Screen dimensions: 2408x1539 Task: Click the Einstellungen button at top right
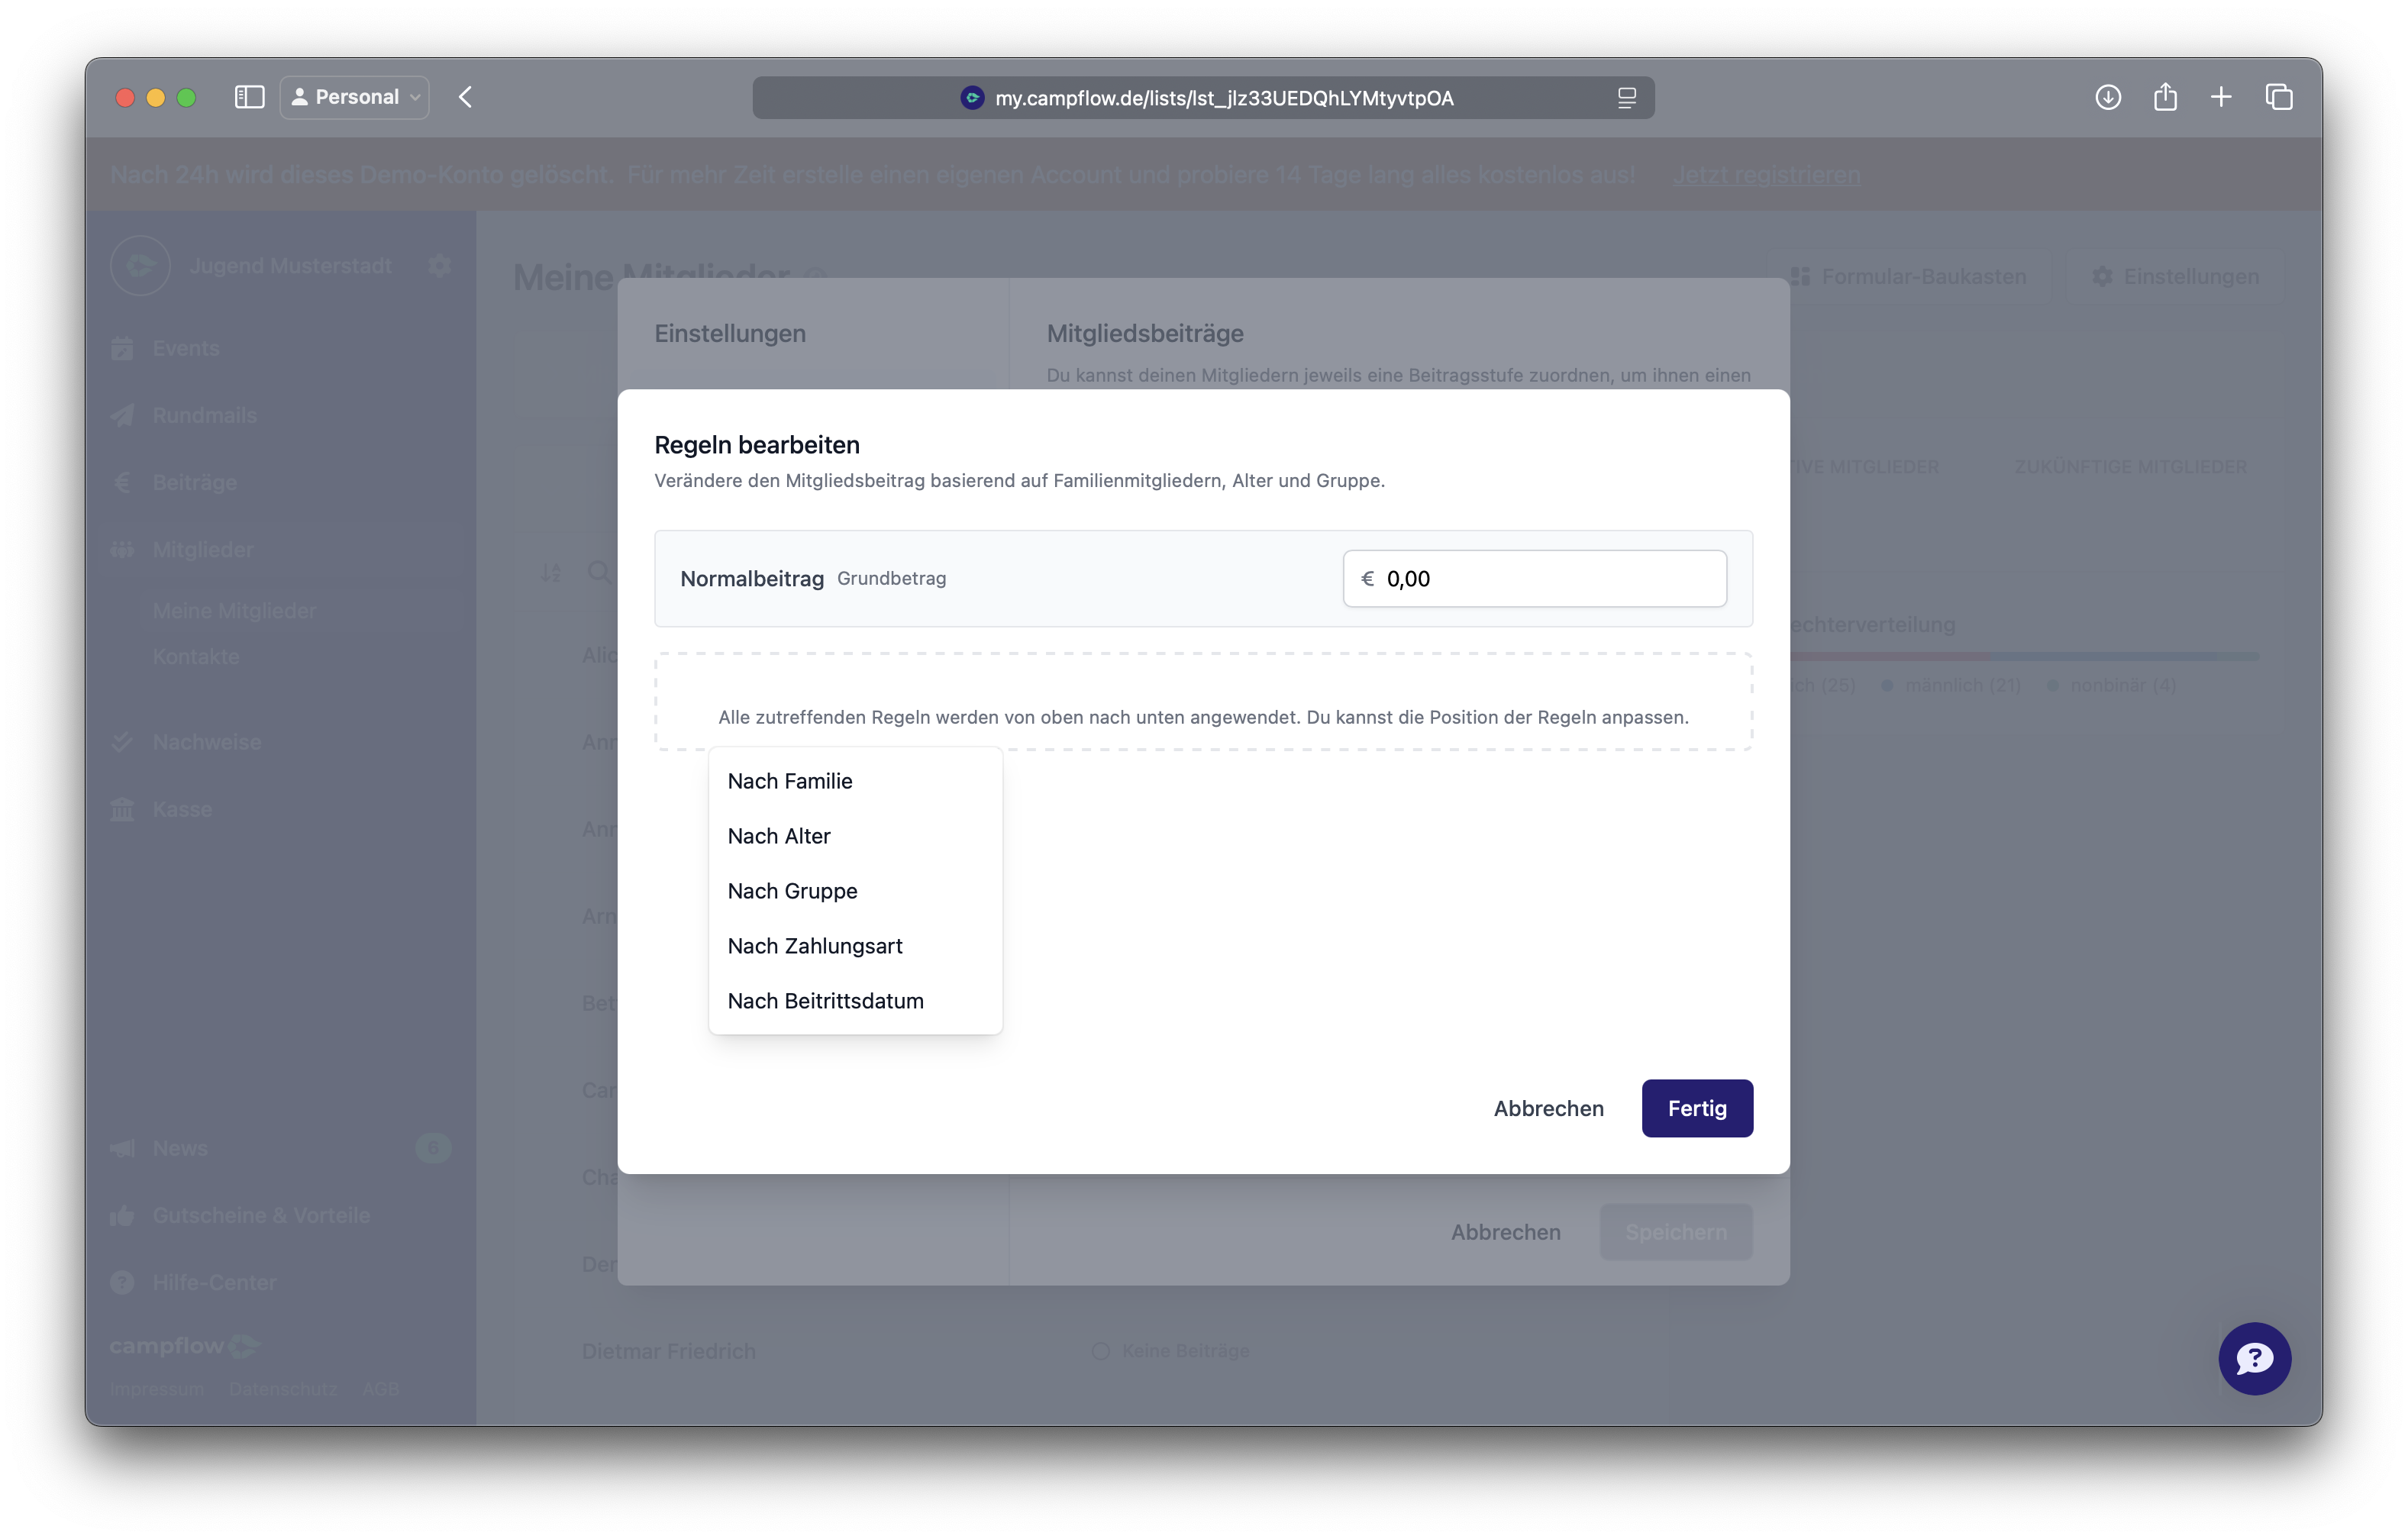click(2176, 277)
